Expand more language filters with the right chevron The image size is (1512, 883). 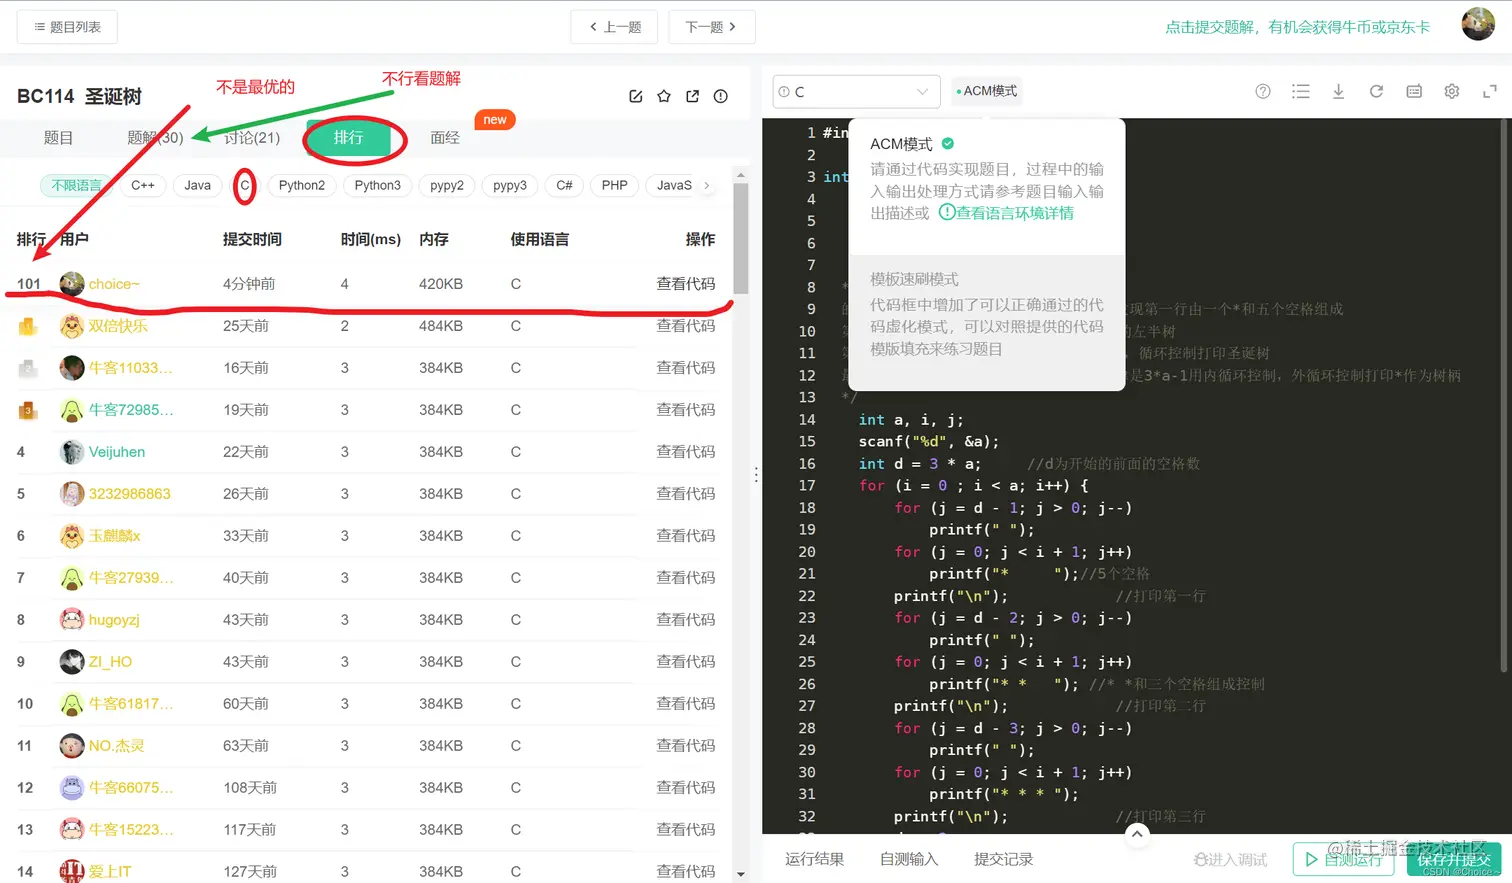click(707, 185)
